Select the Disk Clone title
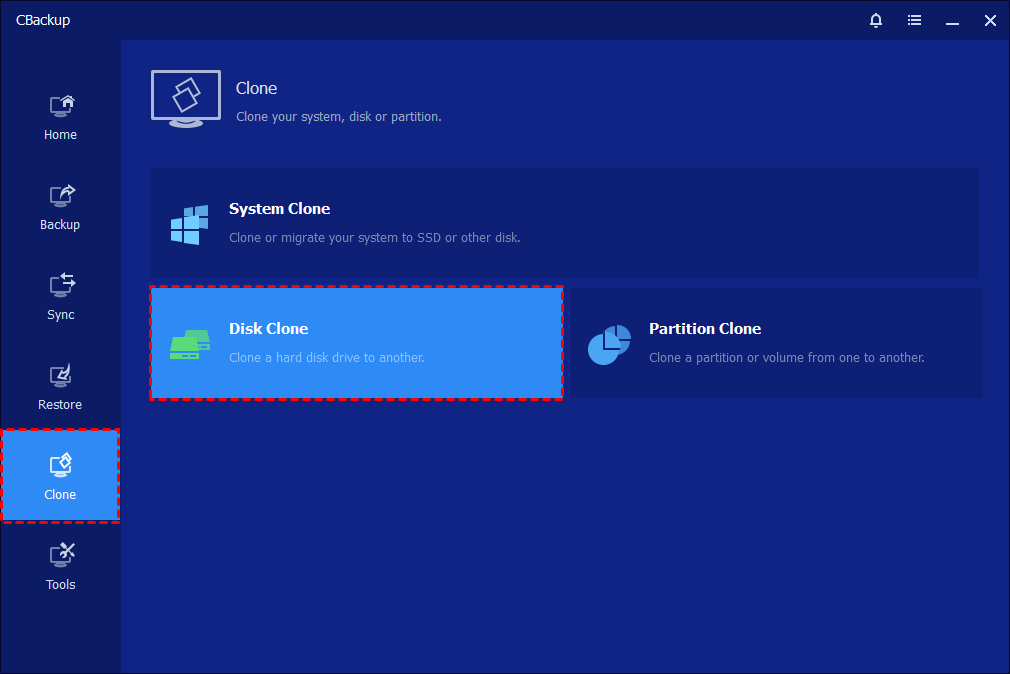The image size is (1010, 674). point(268,329)
